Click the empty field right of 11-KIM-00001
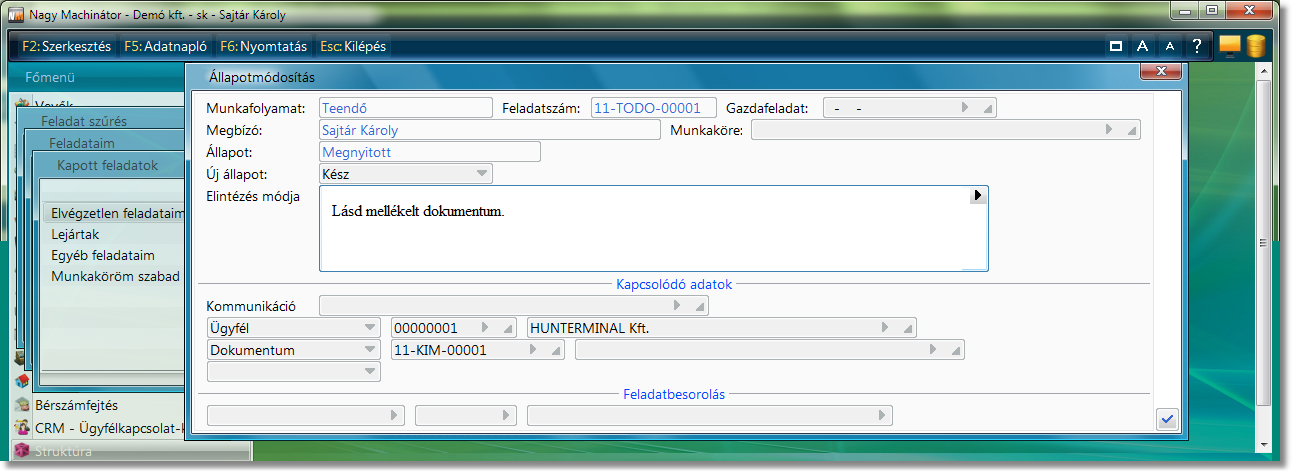Image resolution: width=1292 pixels, height=473 pixels. [771, 350]
